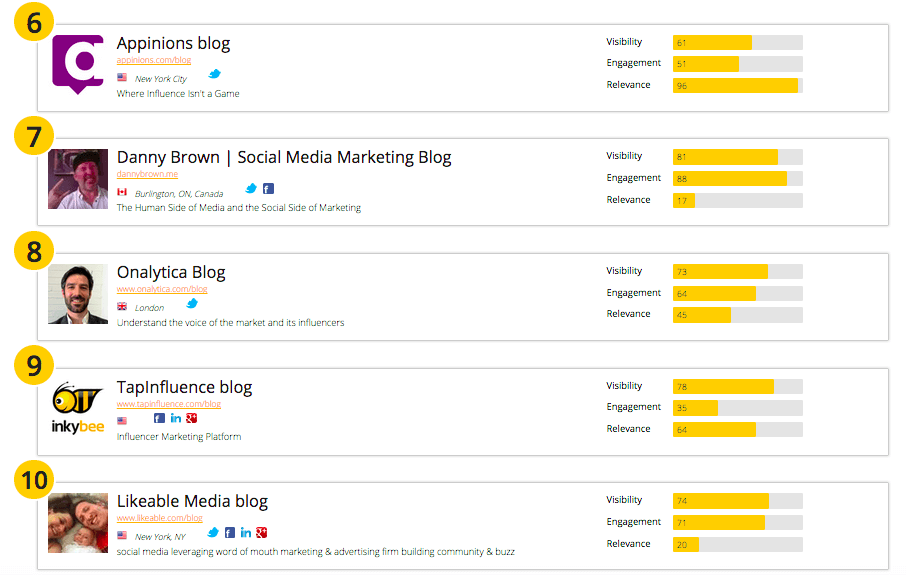This screenshot has width=906, height=575.
Task: Select the Appinions purple logo thumbnail
Action: coord(78,64)
